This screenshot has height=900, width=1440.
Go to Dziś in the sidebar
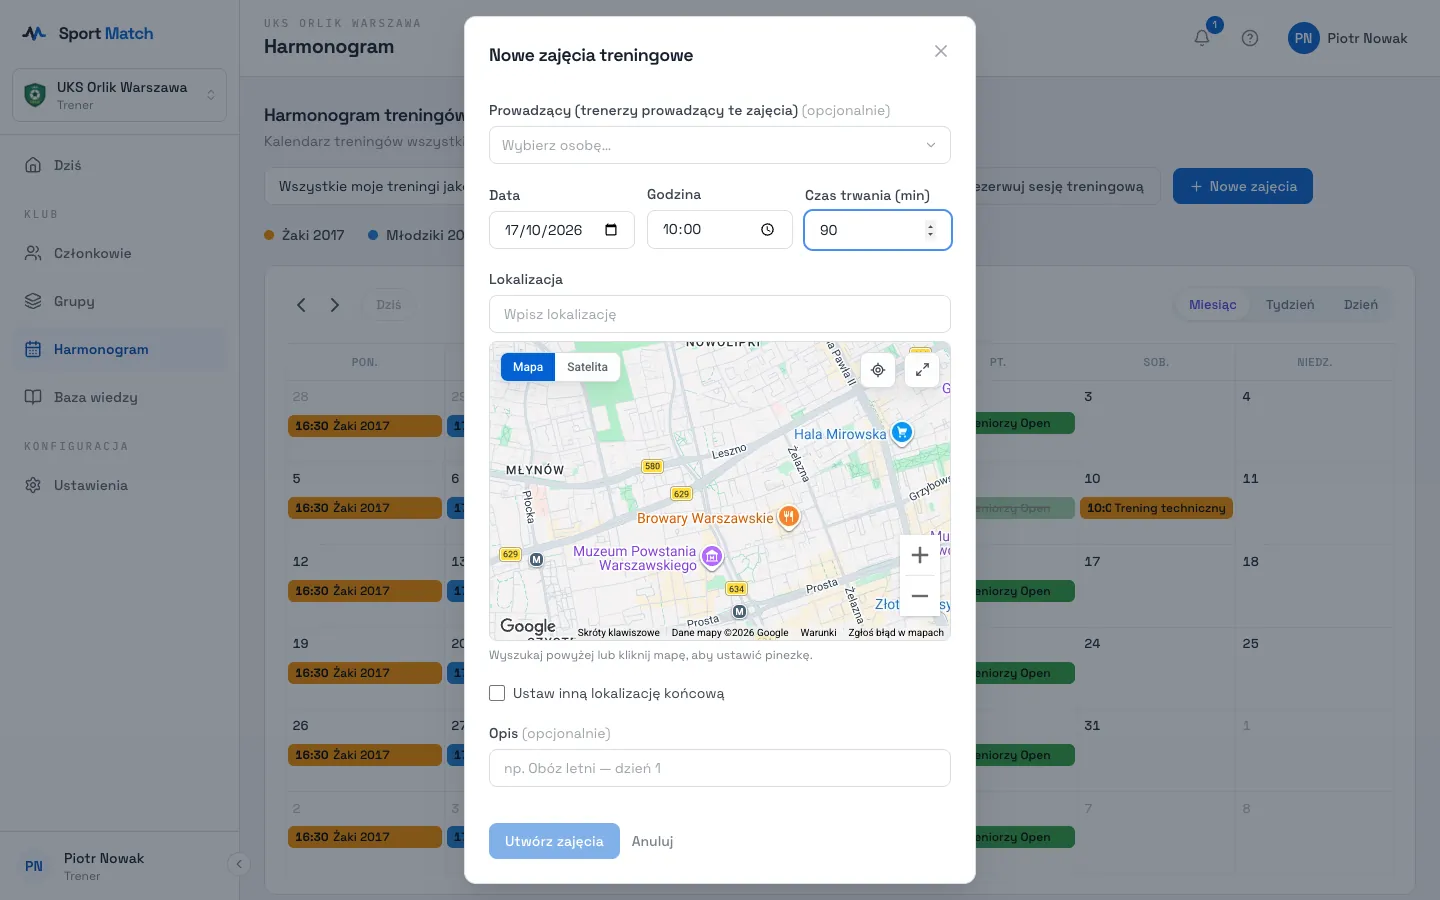tap(120, 165)
